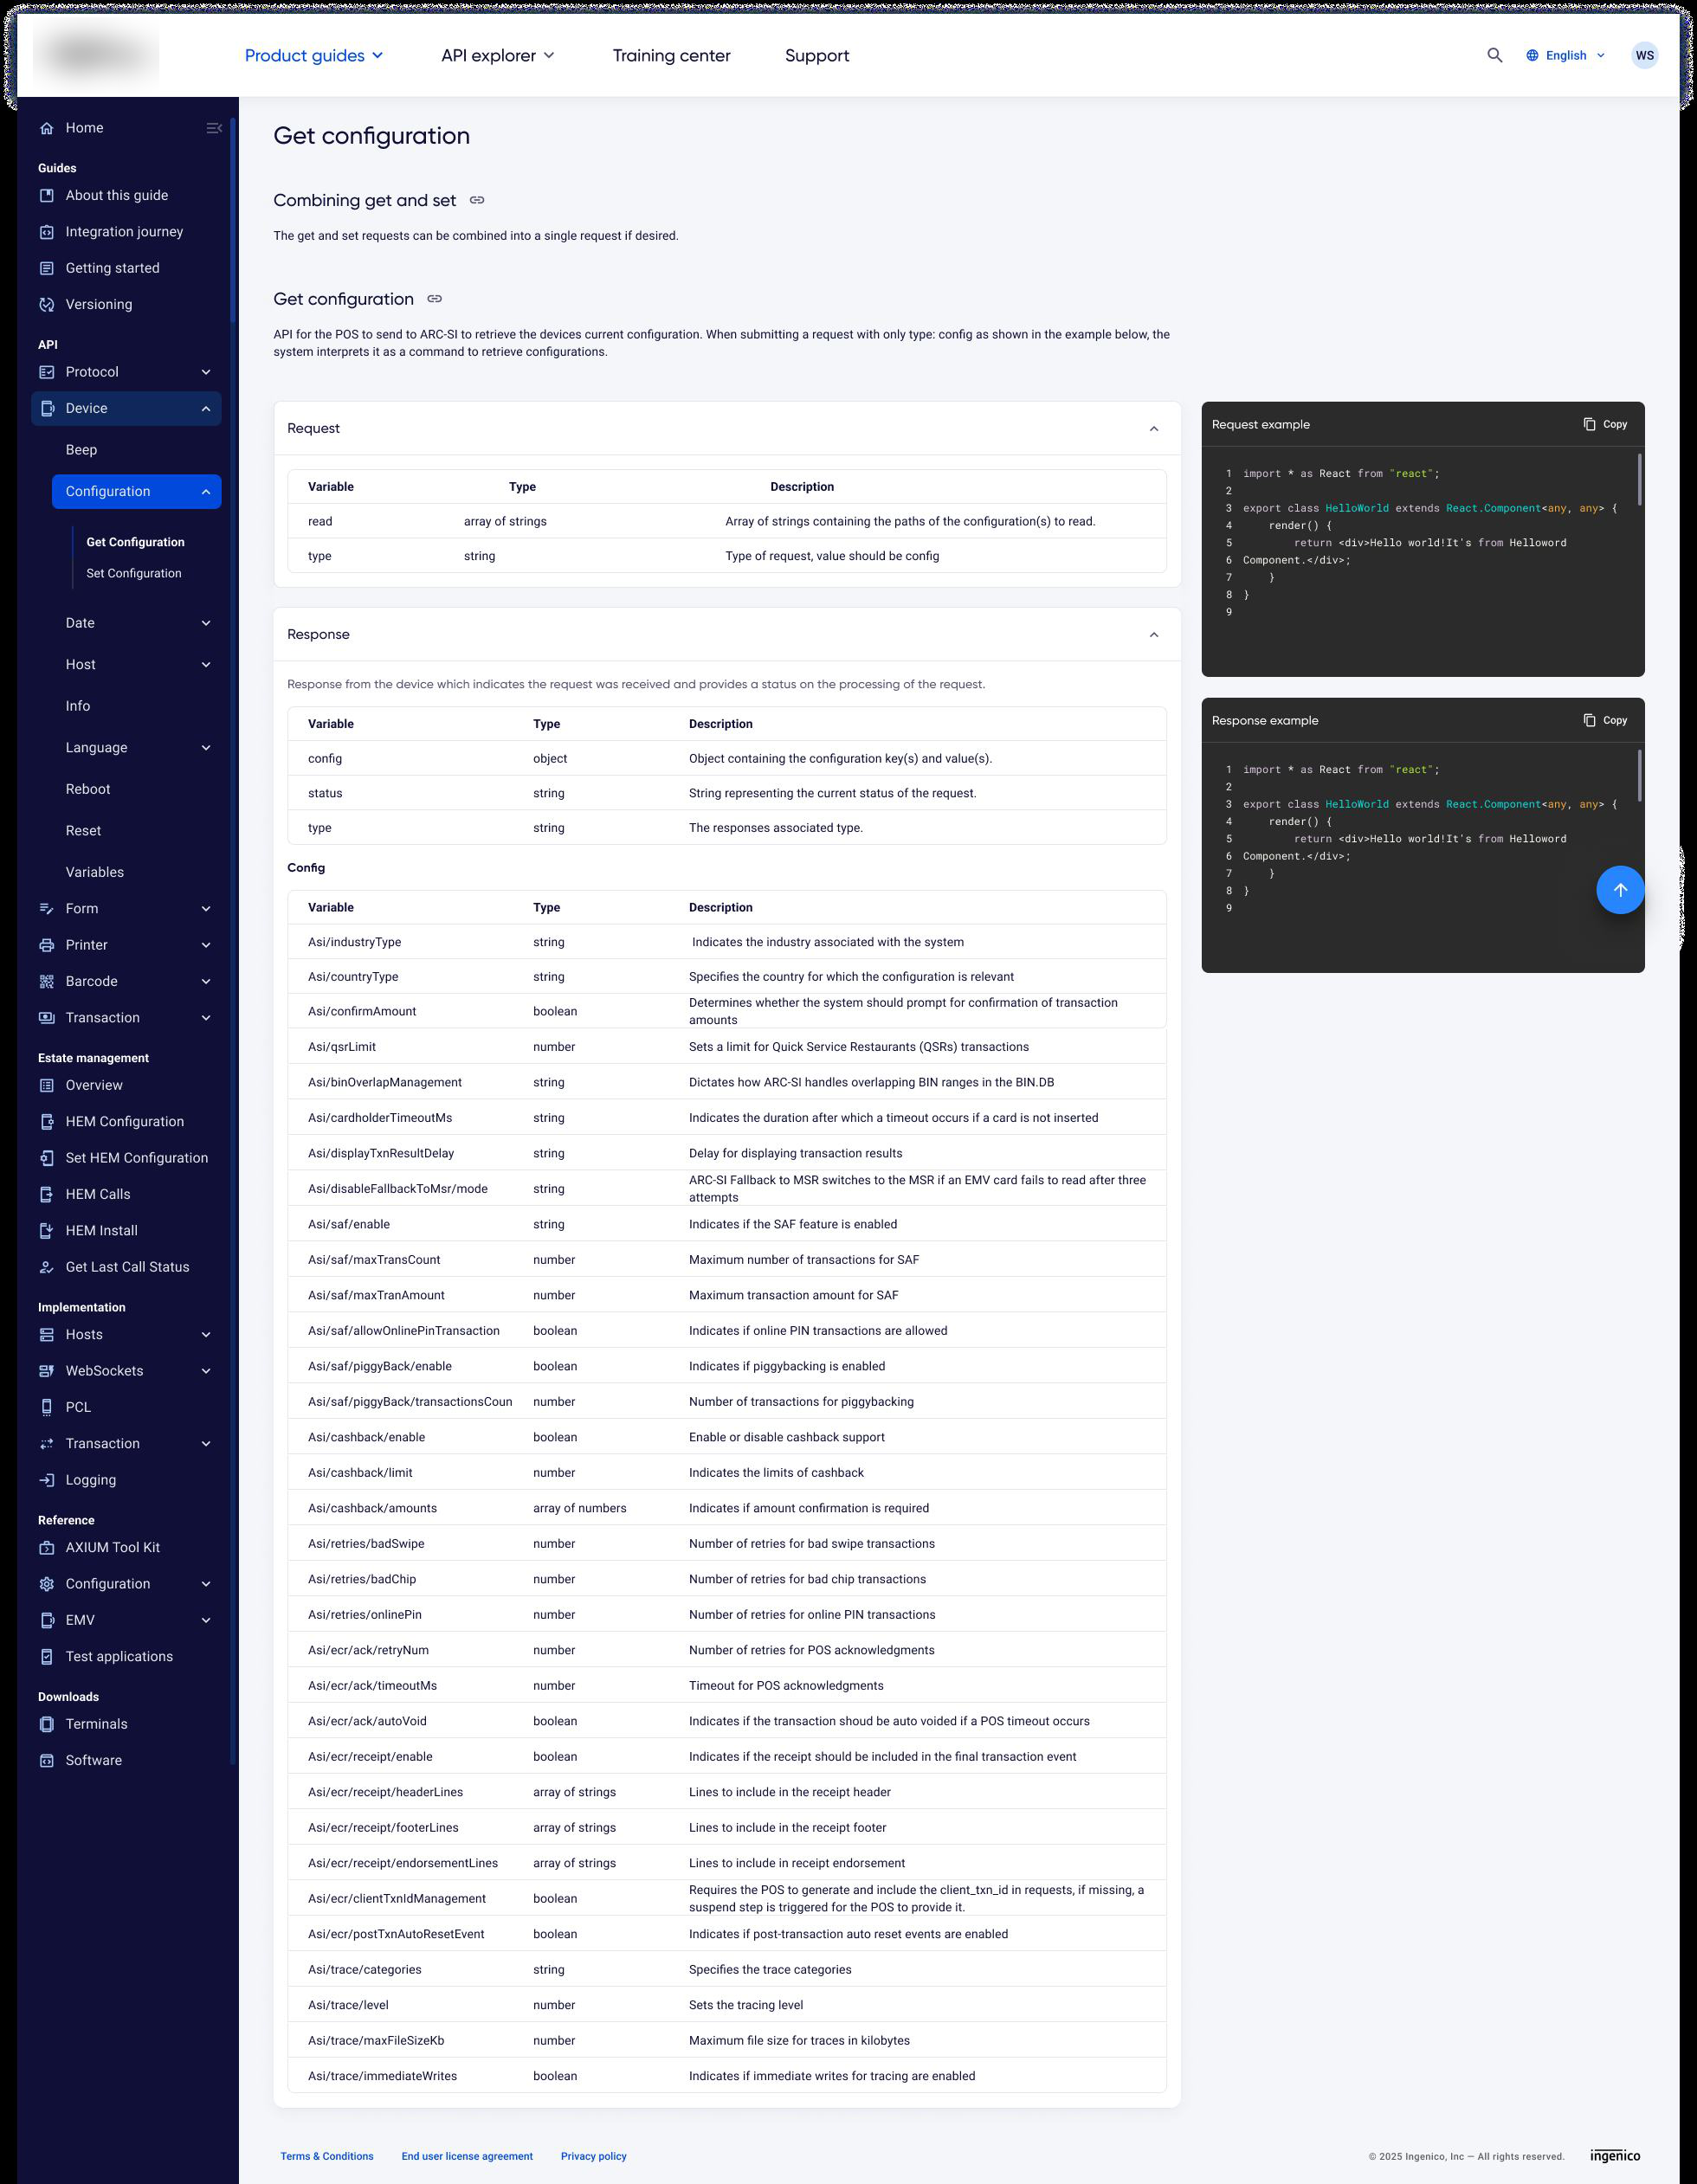Collapse the Response section chevron
The image size is (1697, 2184).
1154,634
